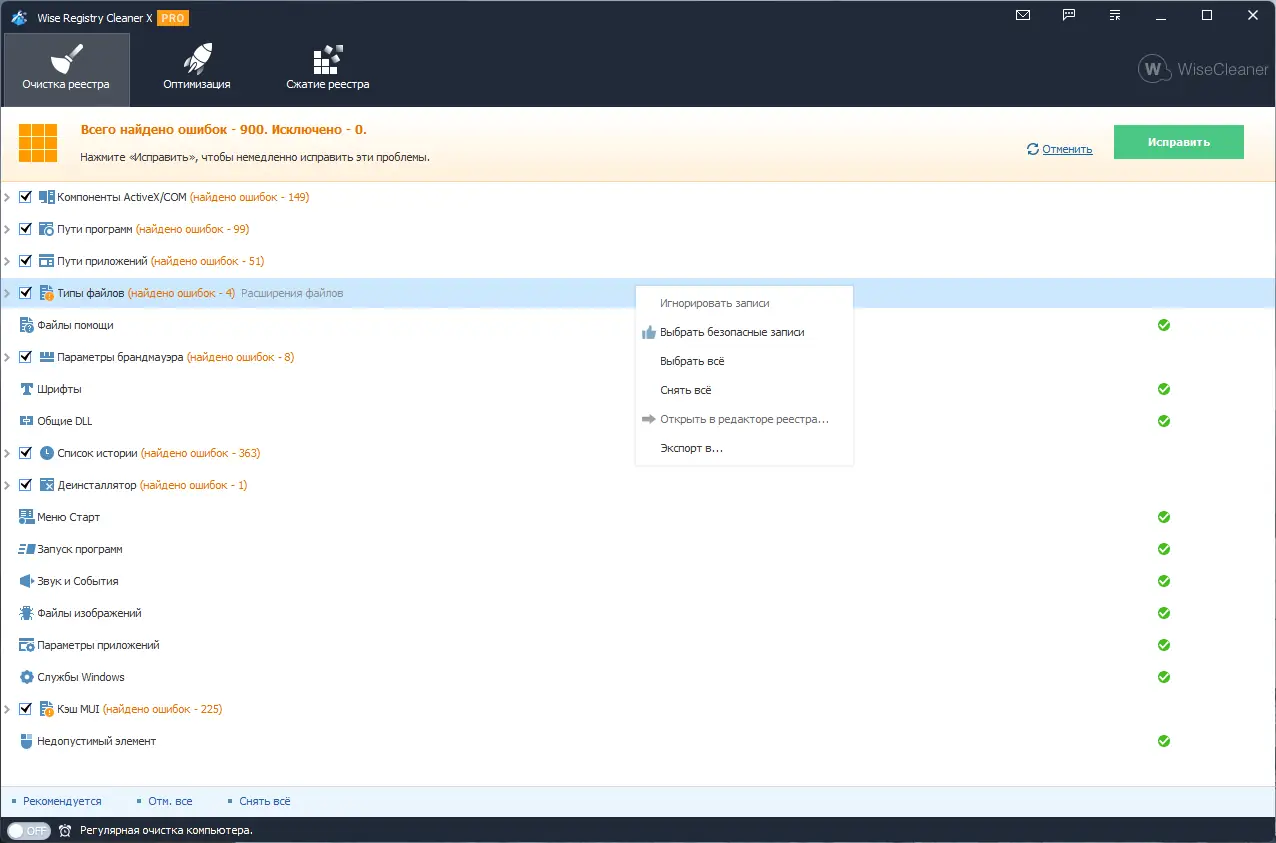Click the Снять всё link in bottom bar
The width and height of the screenshot is (1276, 843).
tap(265, 801)
